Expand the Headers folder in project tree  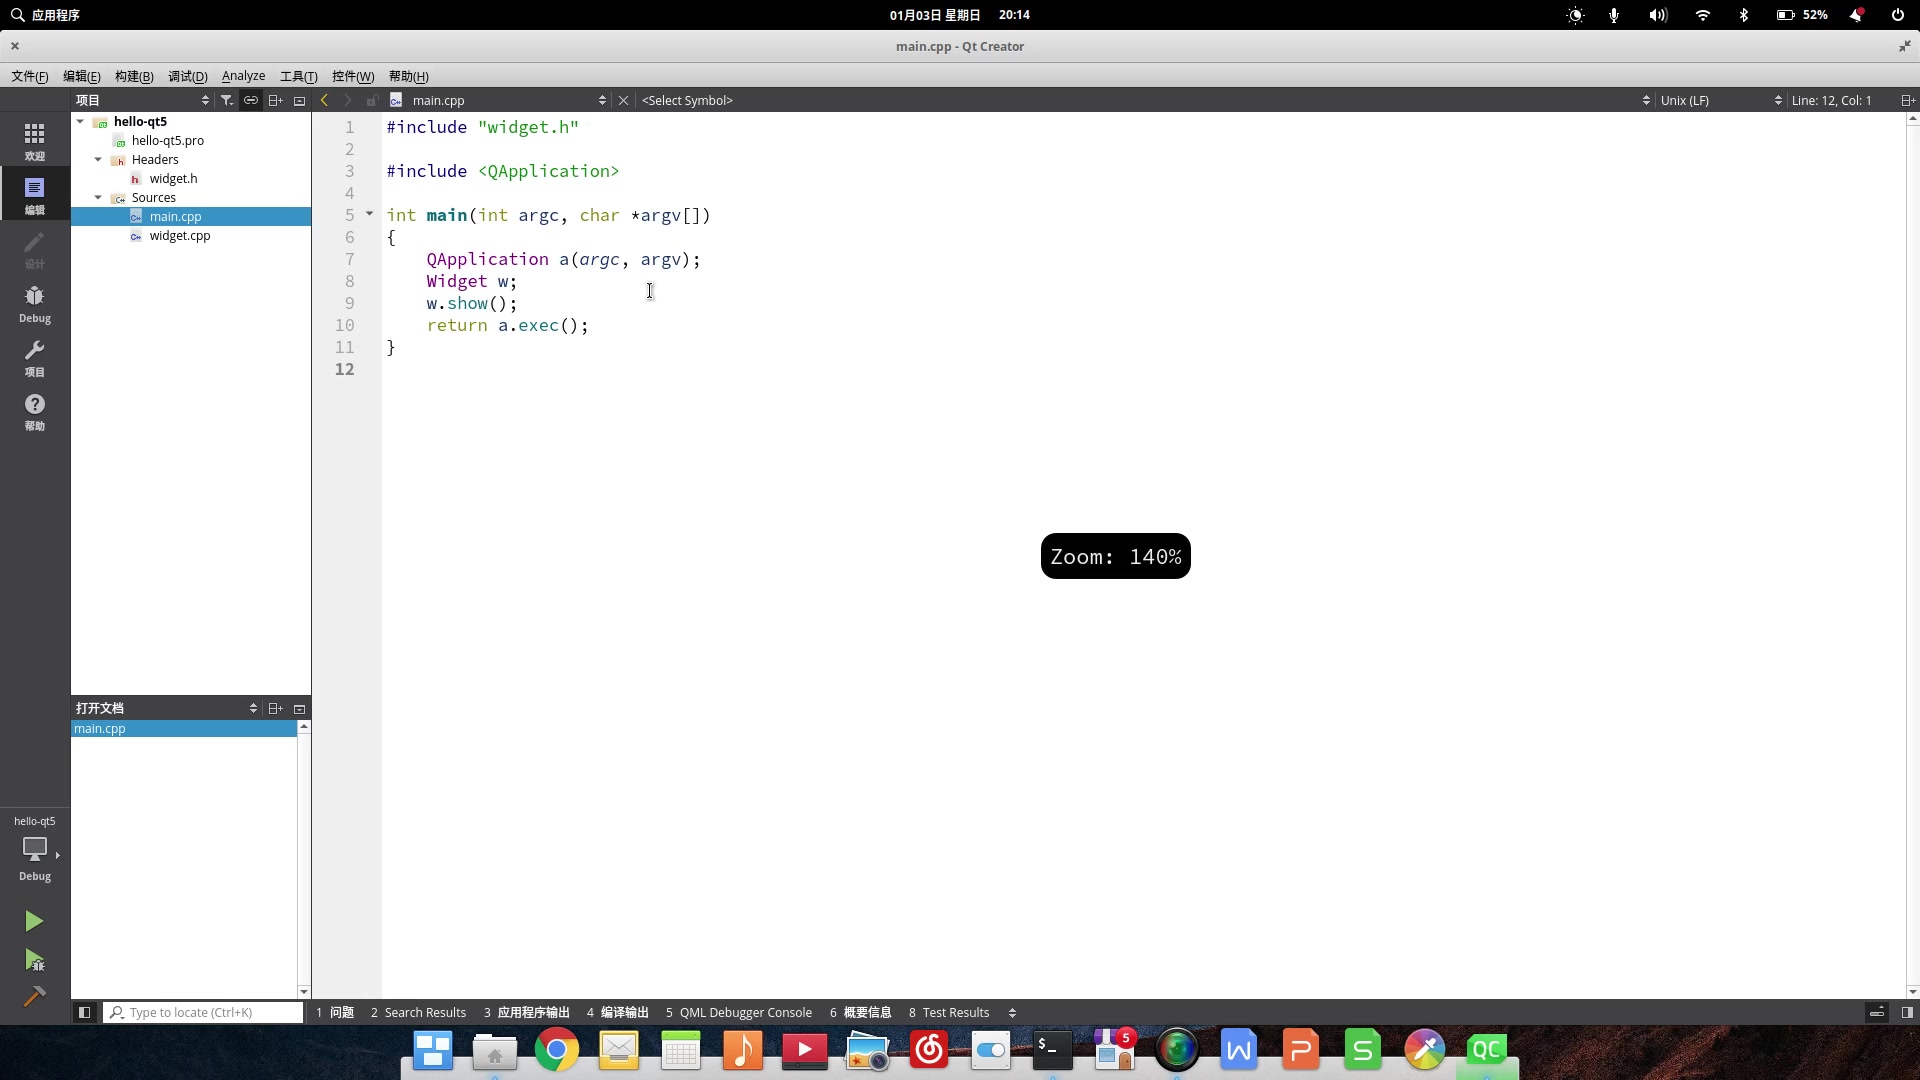(x=99, y=160)
